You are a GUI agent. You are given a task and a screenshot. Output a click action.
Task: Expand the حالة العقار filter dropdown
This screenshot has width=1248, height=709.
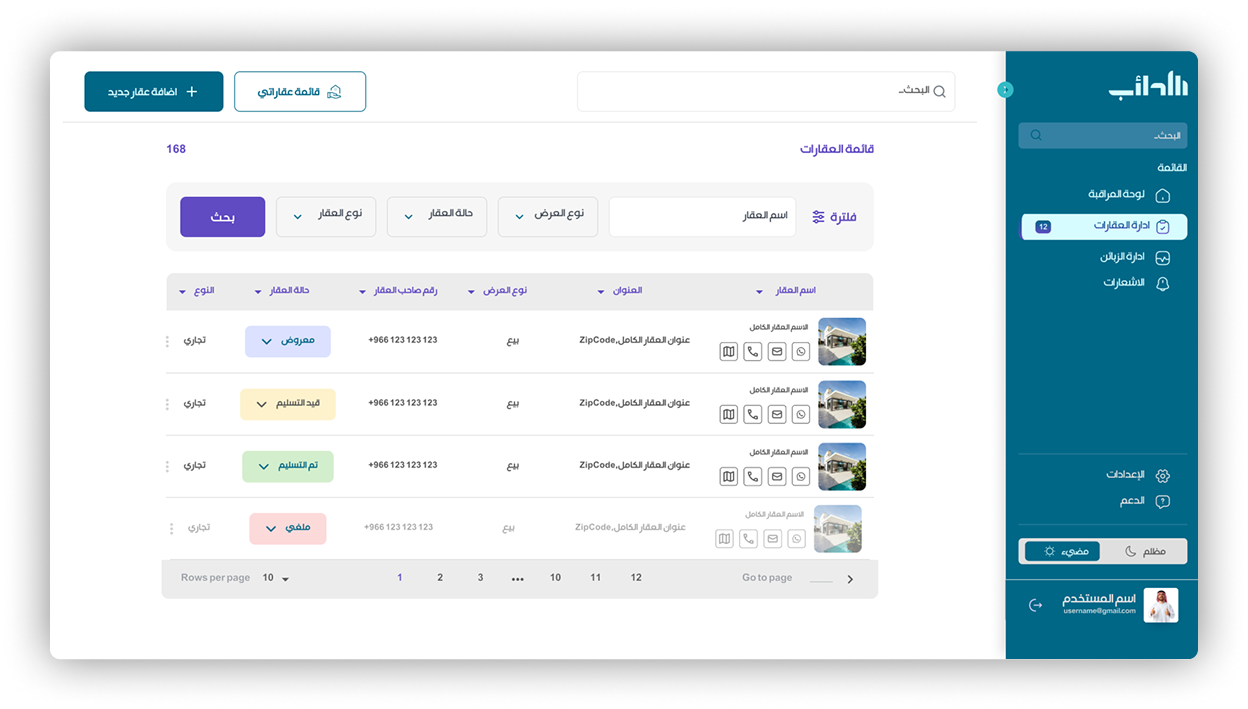tap(437, 216)
